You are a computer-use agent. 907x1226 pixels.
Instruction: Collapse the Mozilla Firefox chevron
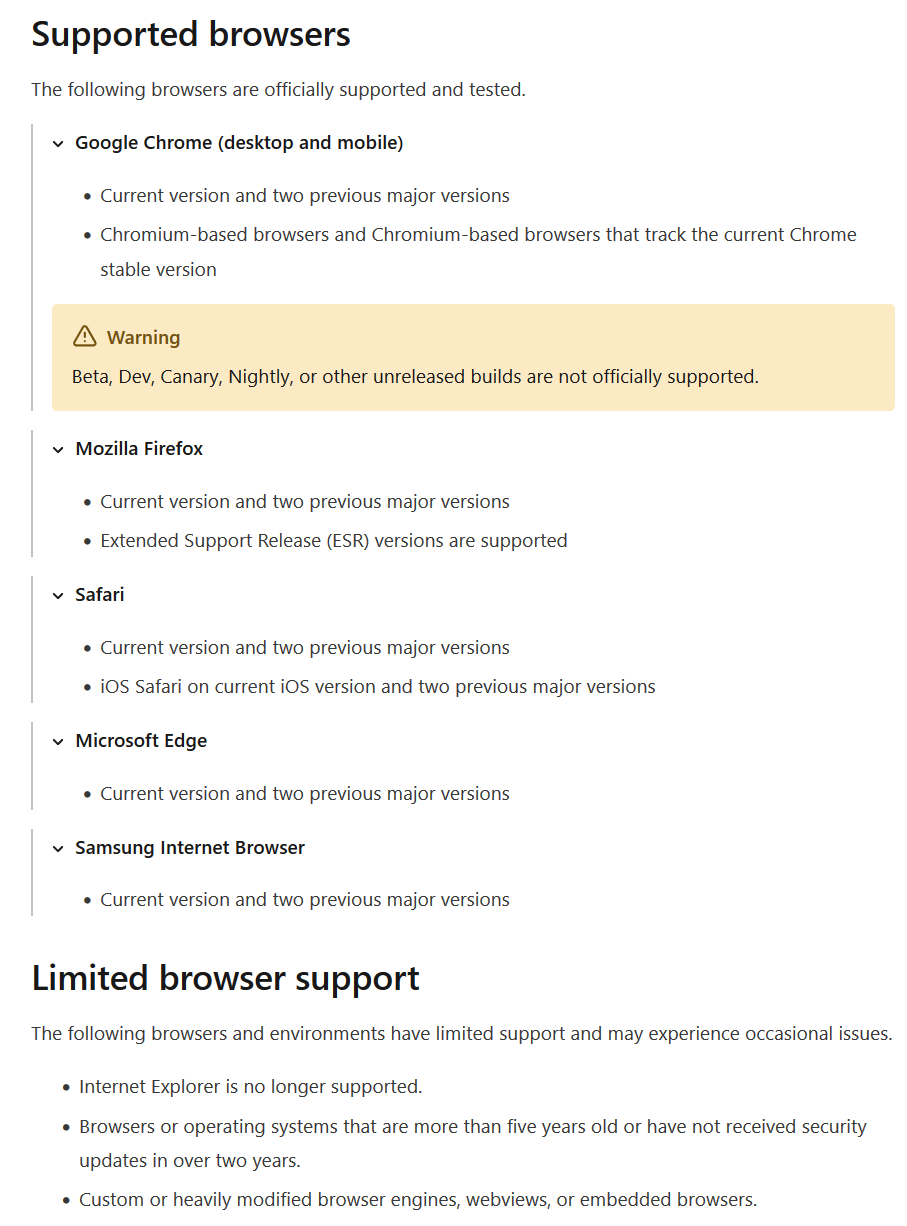[58, 450]
